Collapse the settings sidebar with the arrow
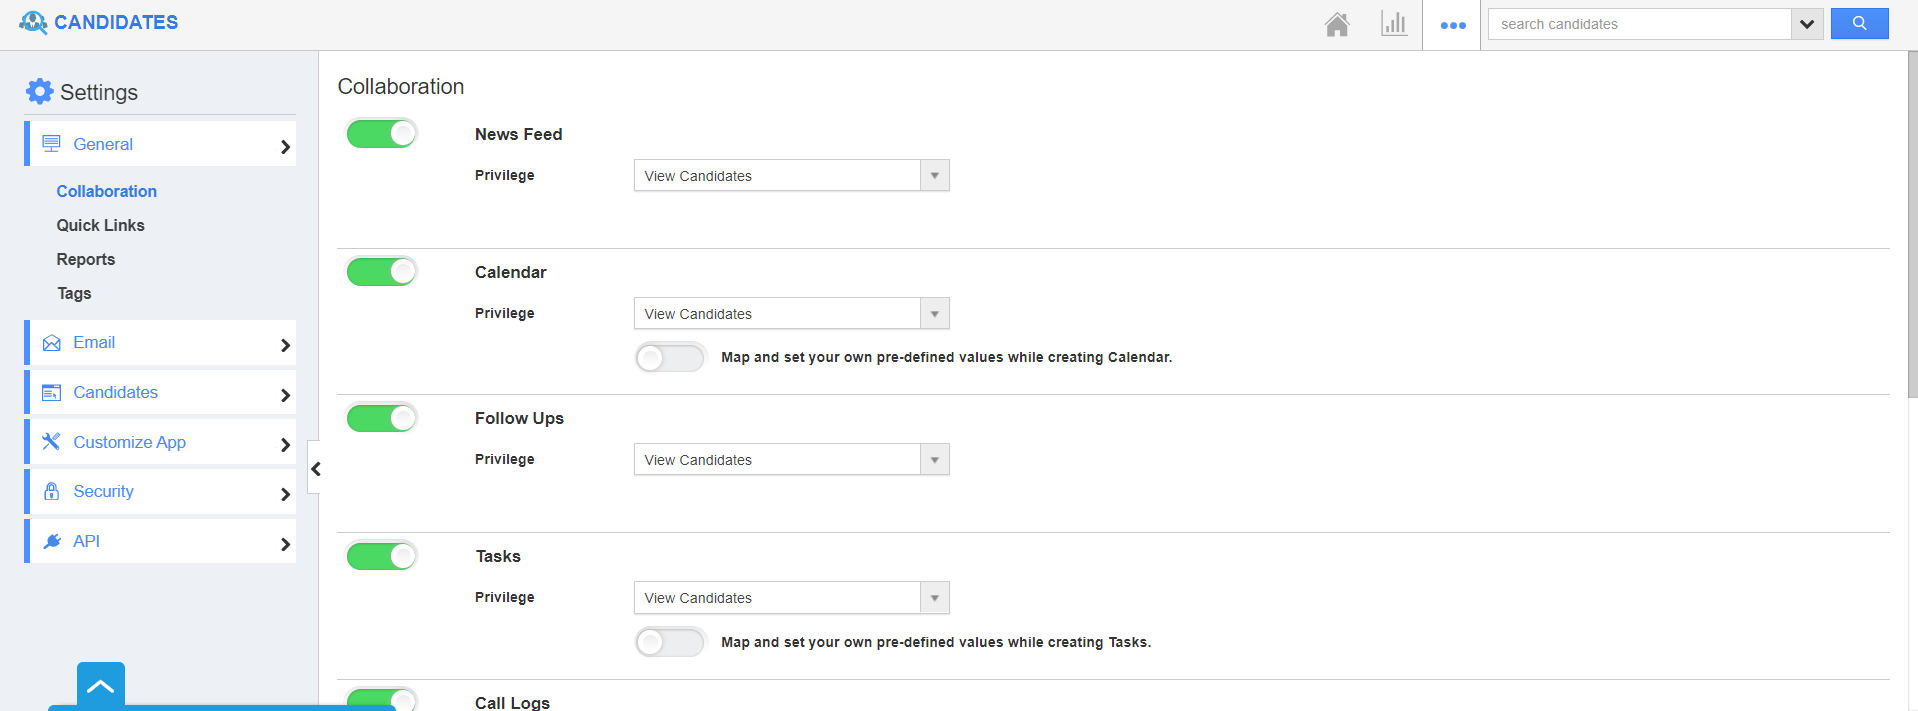Image resolution: width=1918 pixels, height=711 pixels. [315, 468]
